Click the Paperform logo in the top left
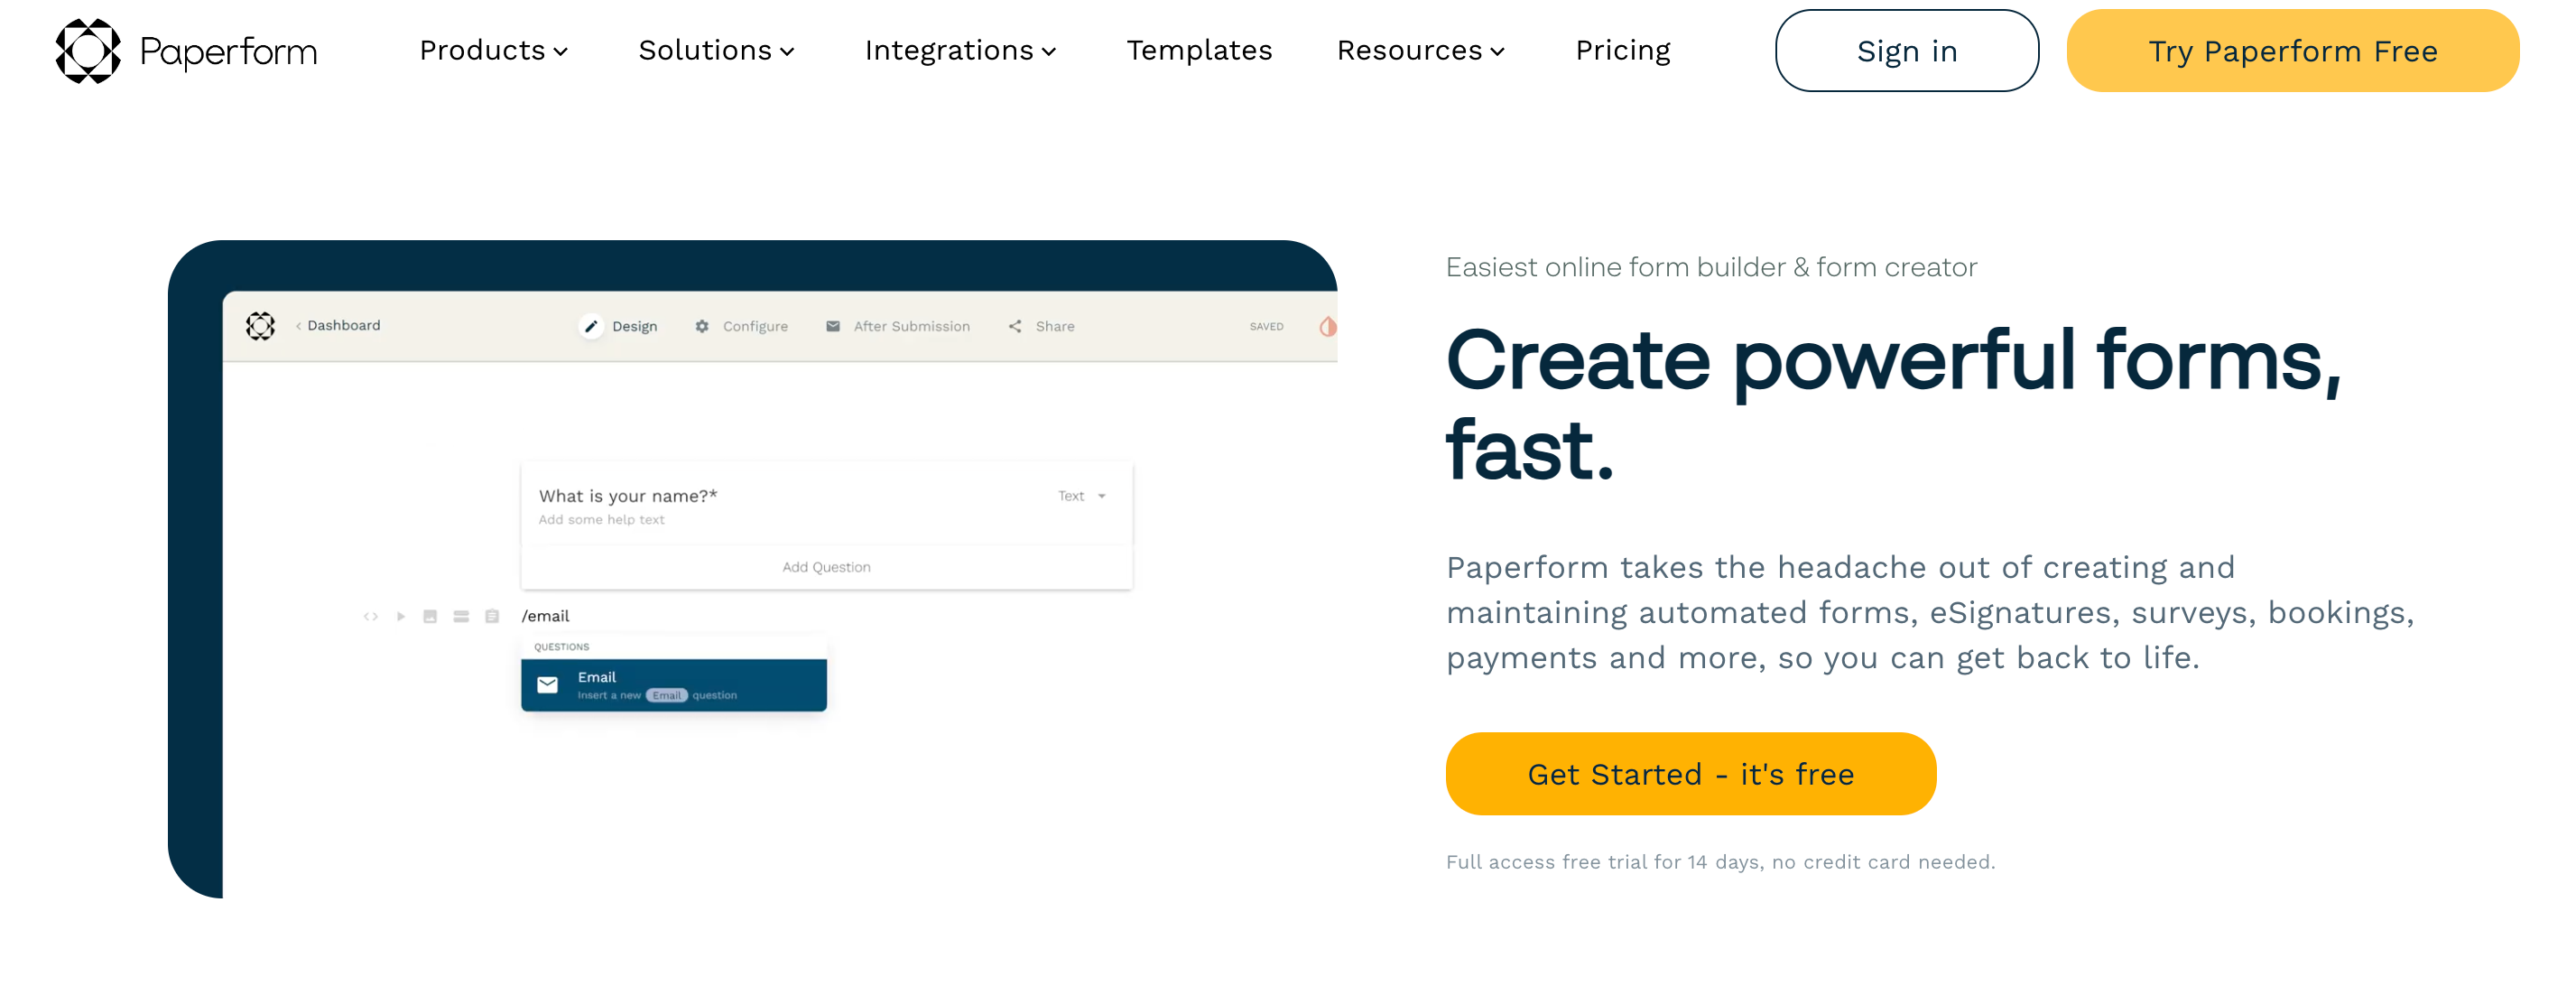The width and height of the screenshot is (2576, 986). pyautogui.click(x=185, y=51)
